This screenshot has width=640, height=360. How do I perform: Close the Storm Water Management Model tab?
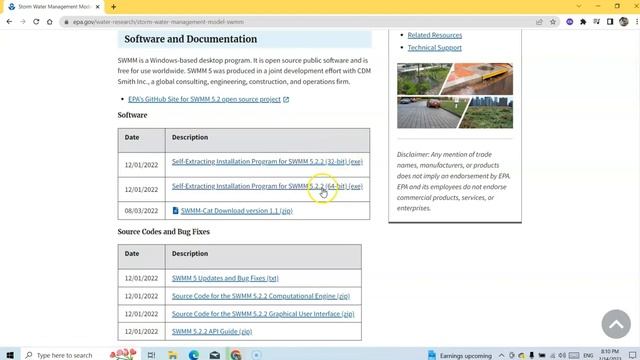[98, 7]
